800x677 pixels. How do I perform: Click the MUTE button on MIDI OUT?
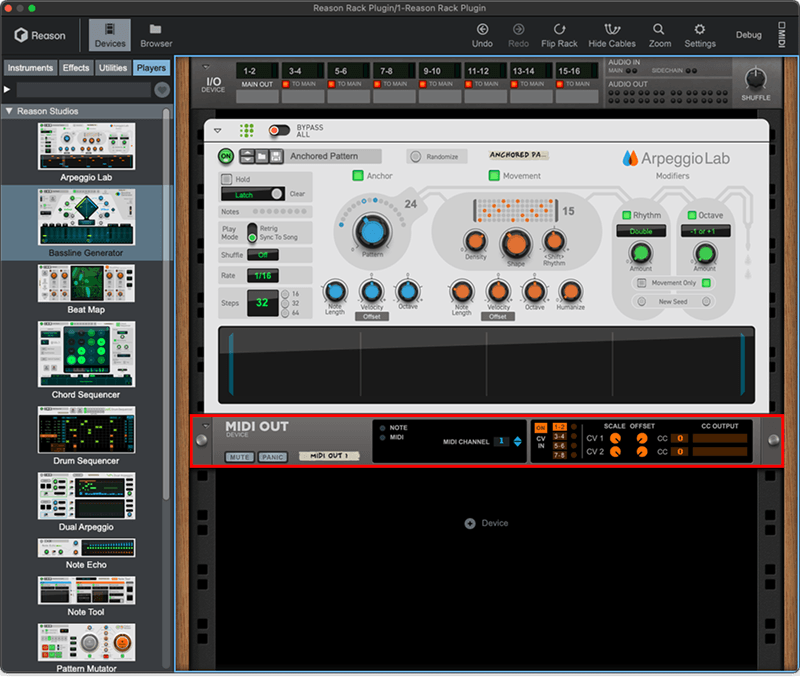[239, 458]
